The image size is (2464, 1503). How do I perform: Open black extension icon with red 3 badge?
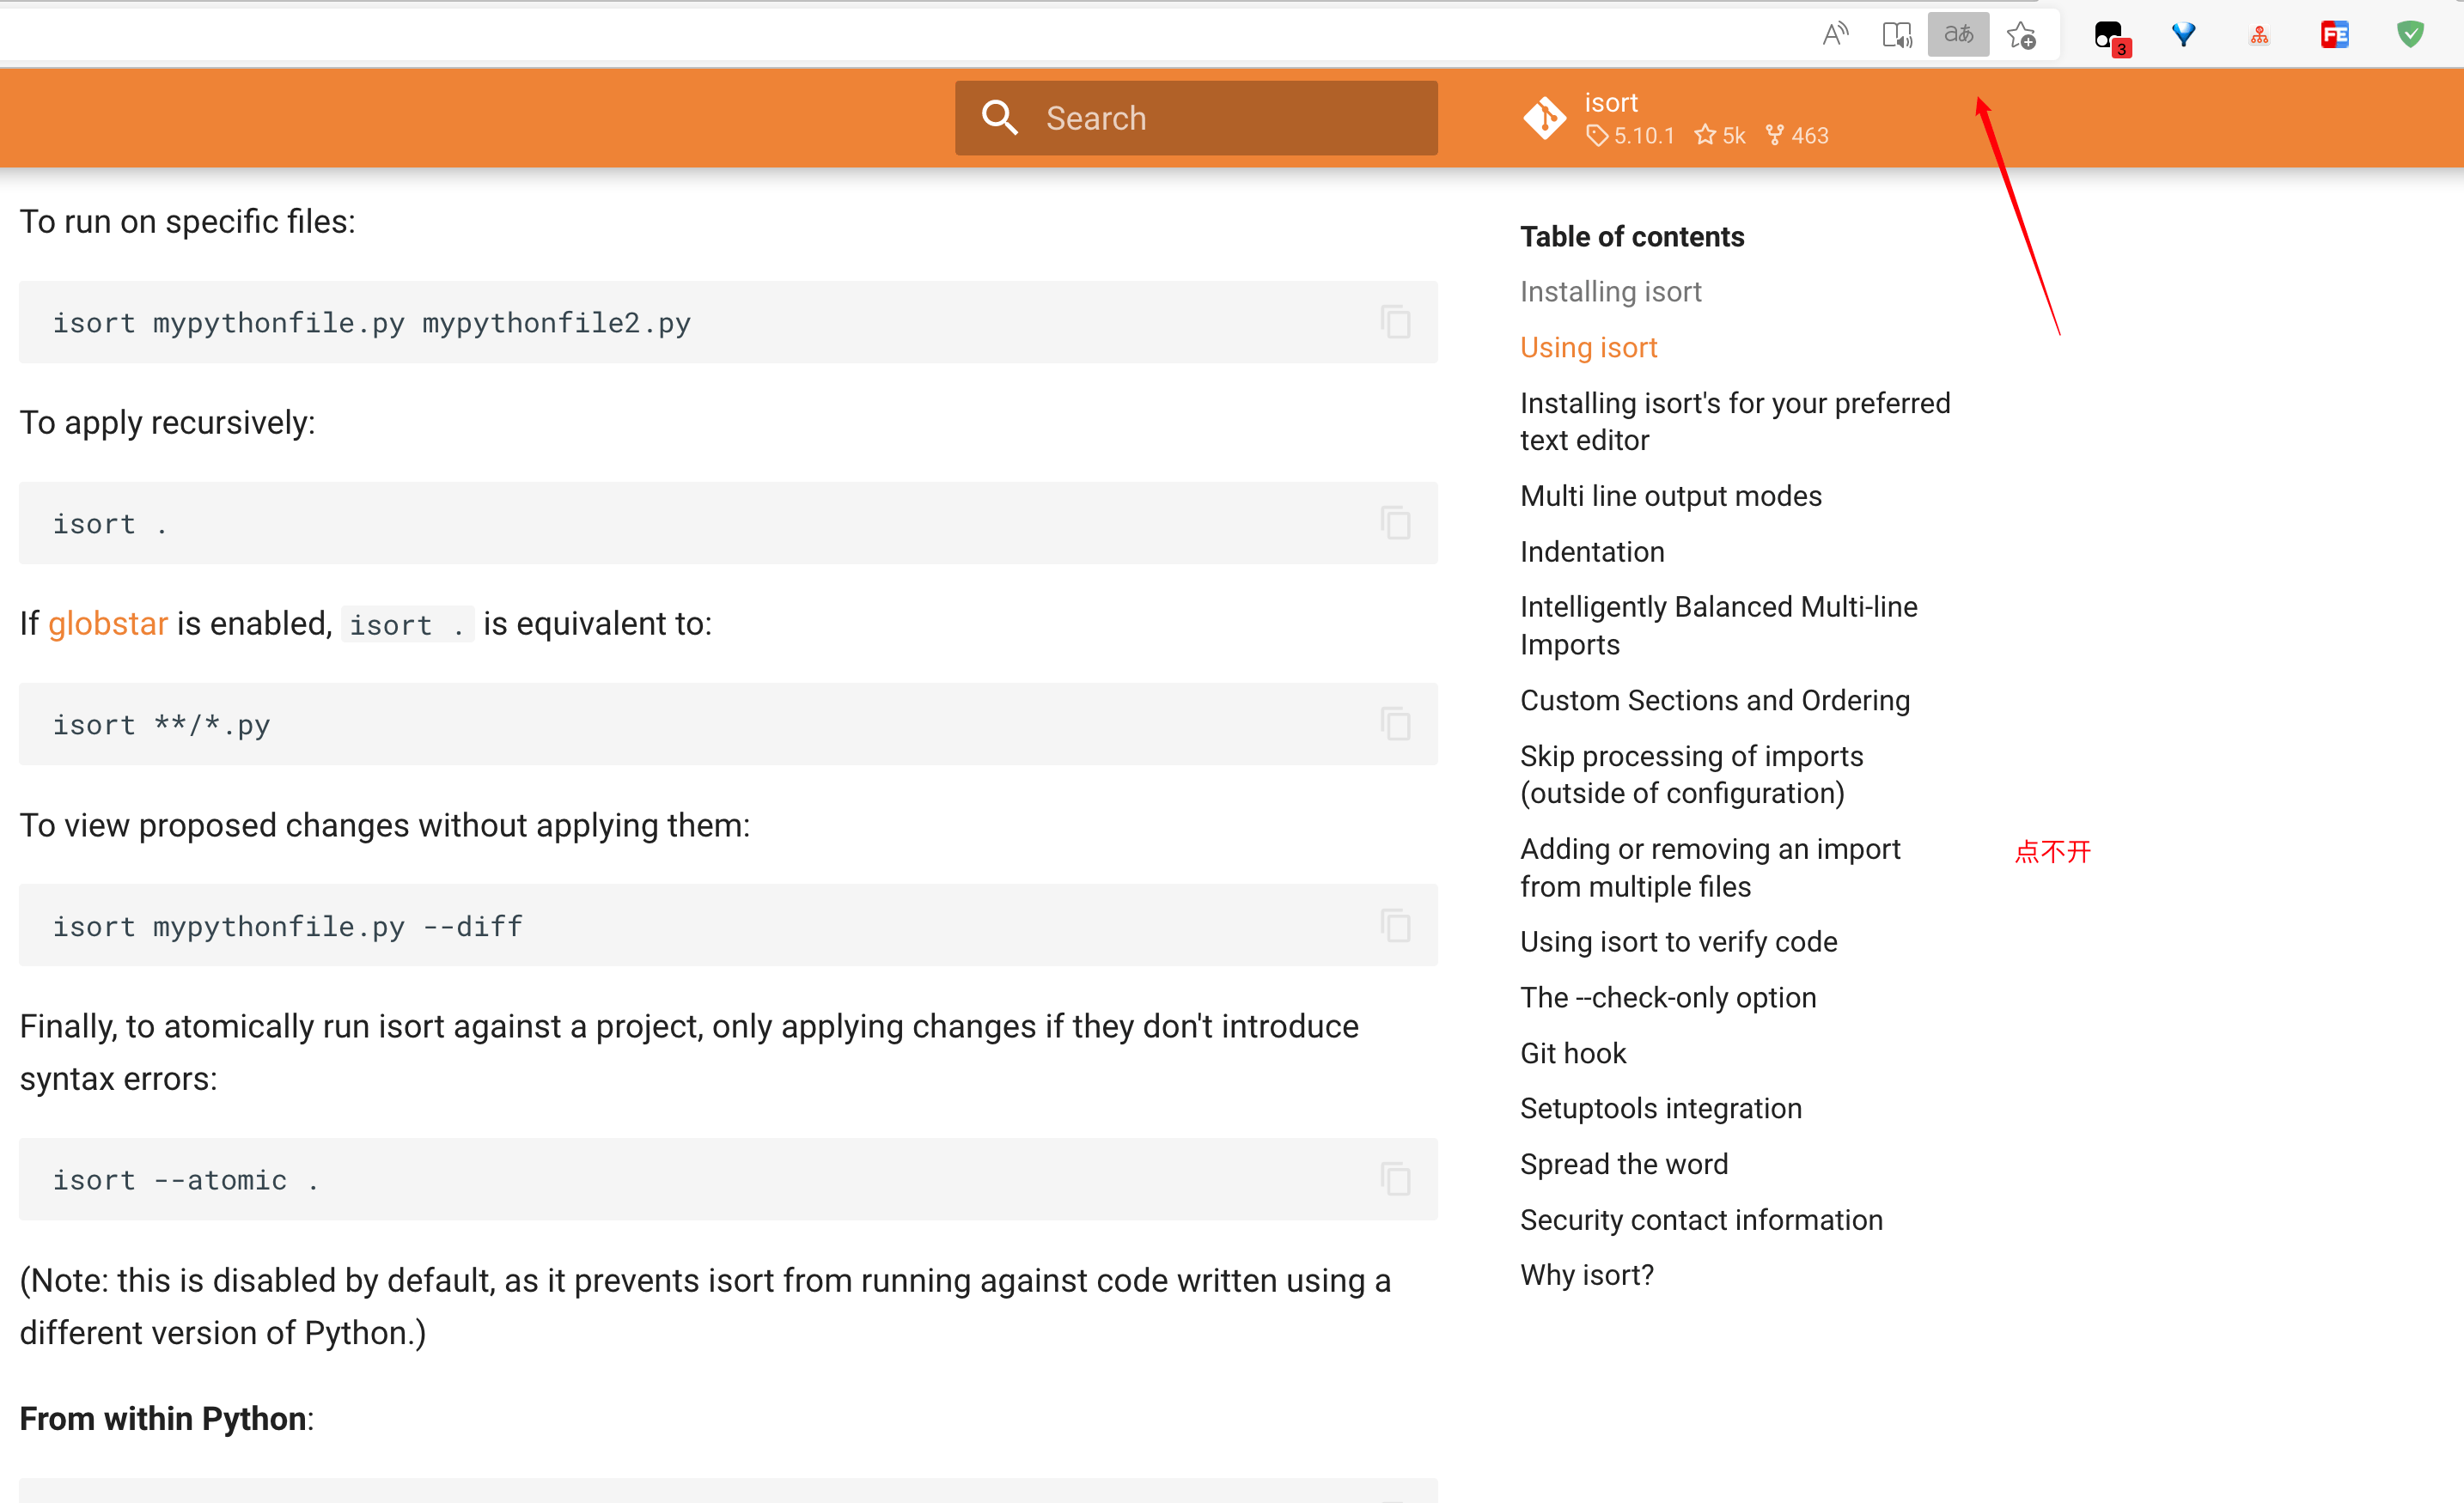pyautogui.click(x=2111, y=37)
